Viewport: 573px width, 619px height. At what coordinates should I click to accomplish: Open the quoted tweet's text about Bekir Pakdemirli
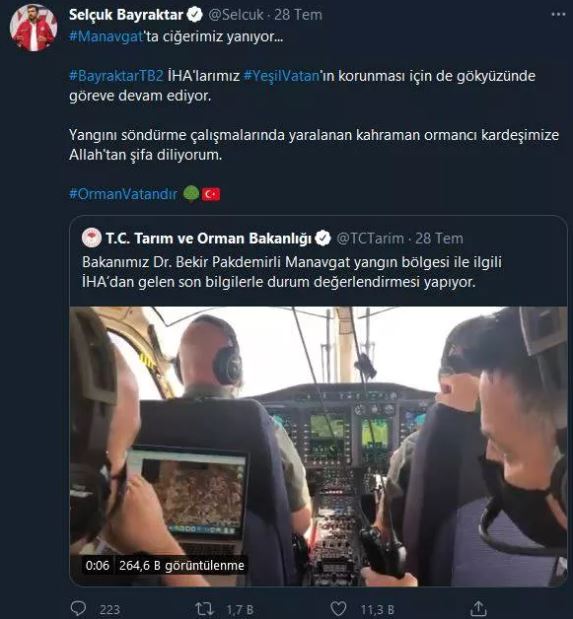[x=292, y=272]
